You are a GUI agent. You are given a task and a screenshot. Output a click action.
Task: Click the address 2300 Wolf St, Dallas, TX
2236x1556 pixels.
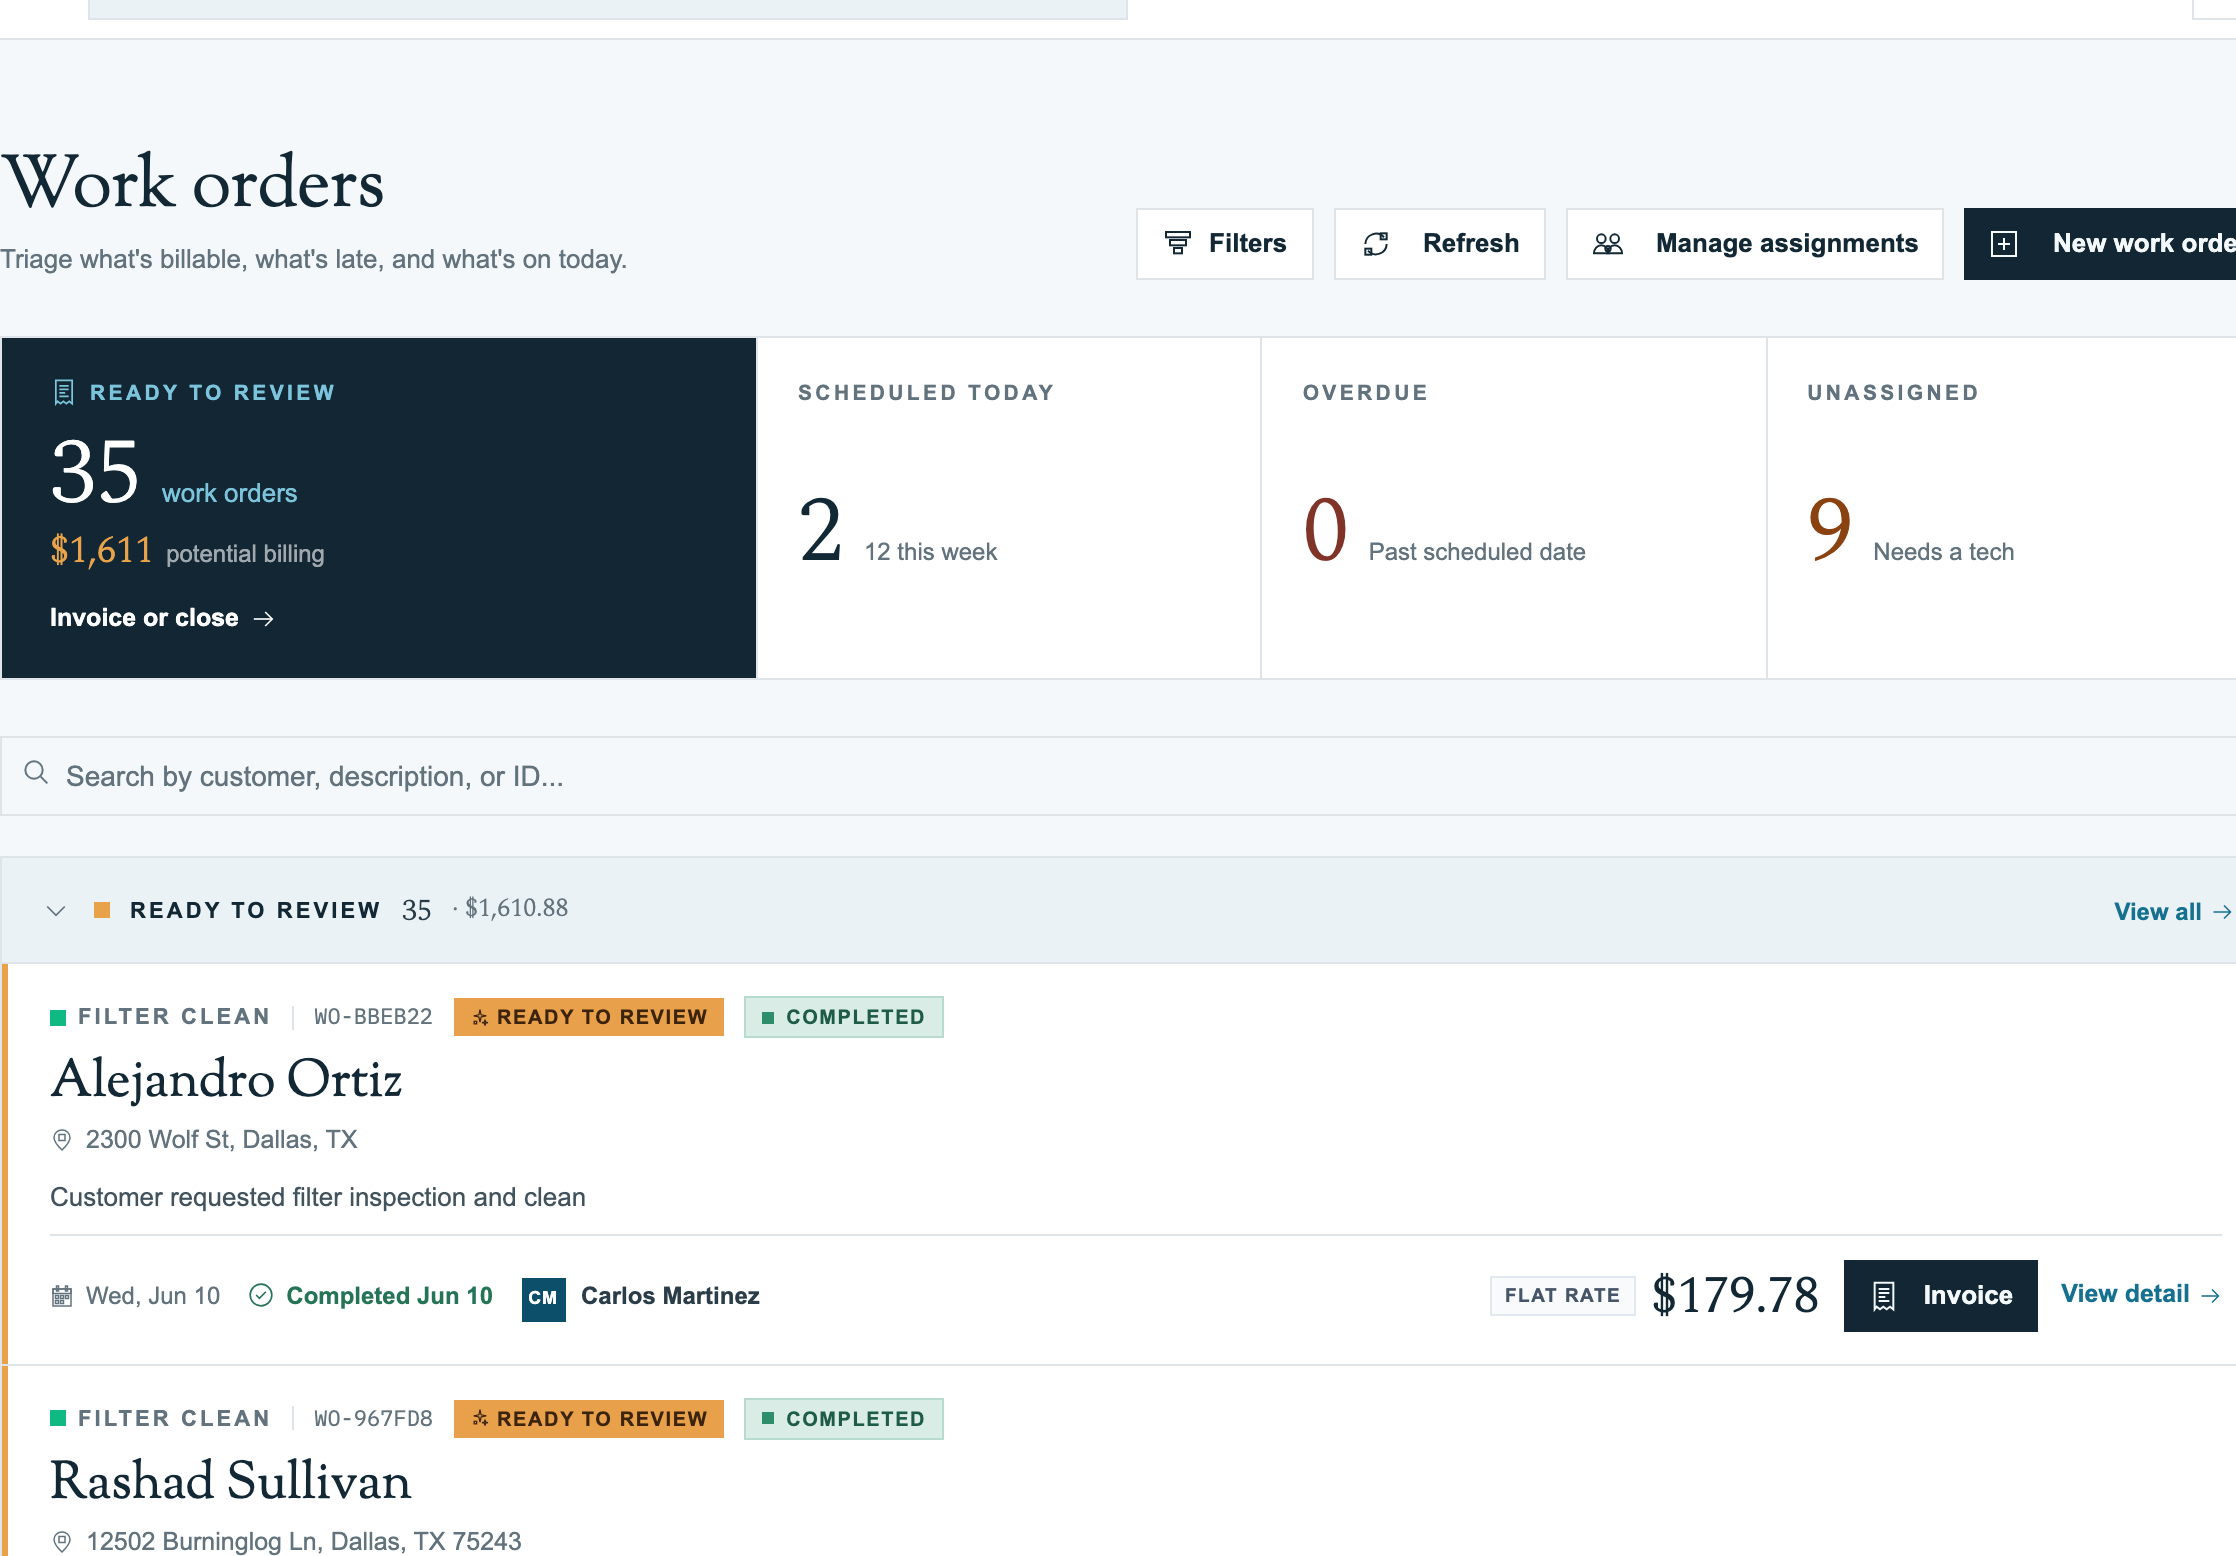(x=222, y=1140)
